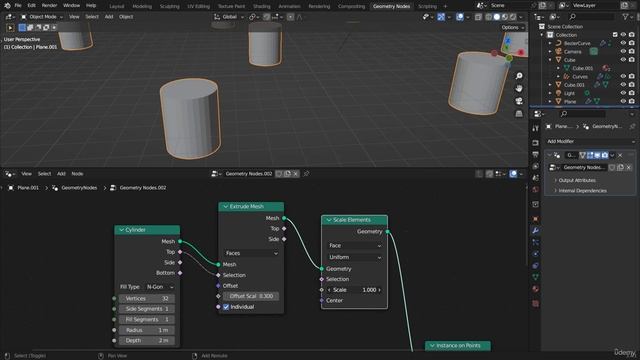The height and width of the screenshot is (360, 640).
Task: Open the File menu
Action: tap(18, 6)
